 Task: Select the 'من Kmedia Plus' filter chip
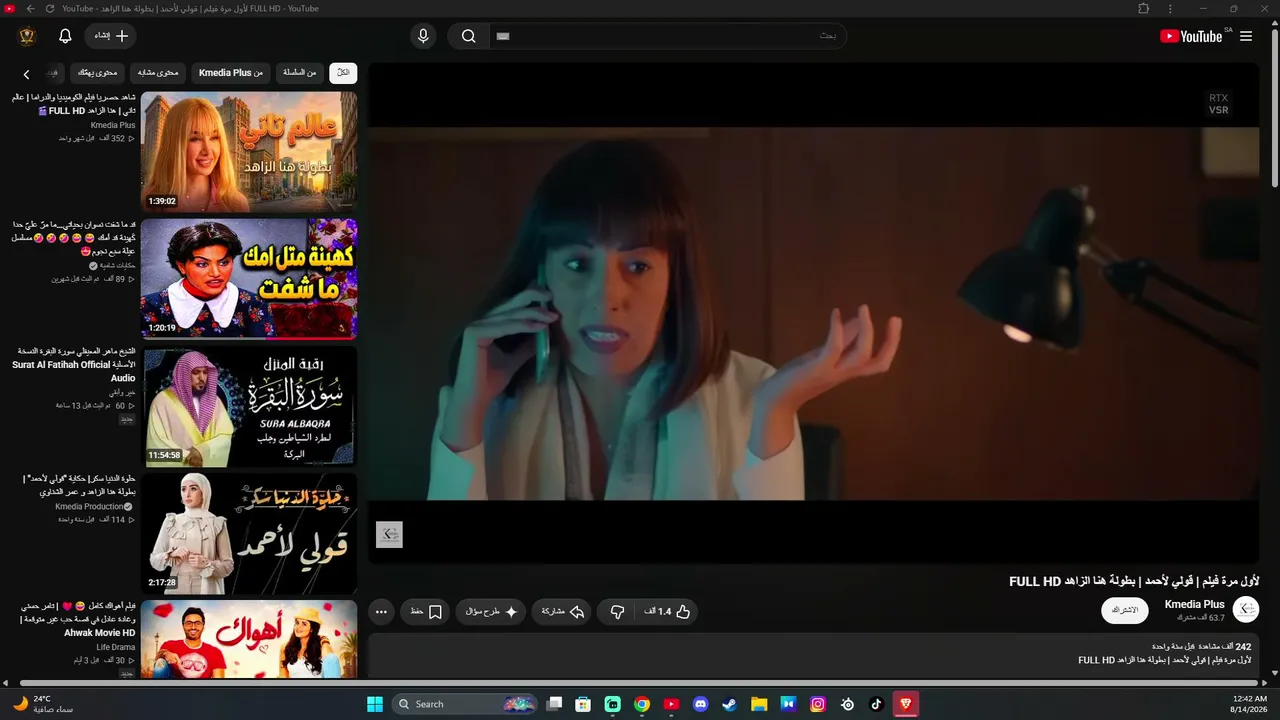tap(231, 72)
